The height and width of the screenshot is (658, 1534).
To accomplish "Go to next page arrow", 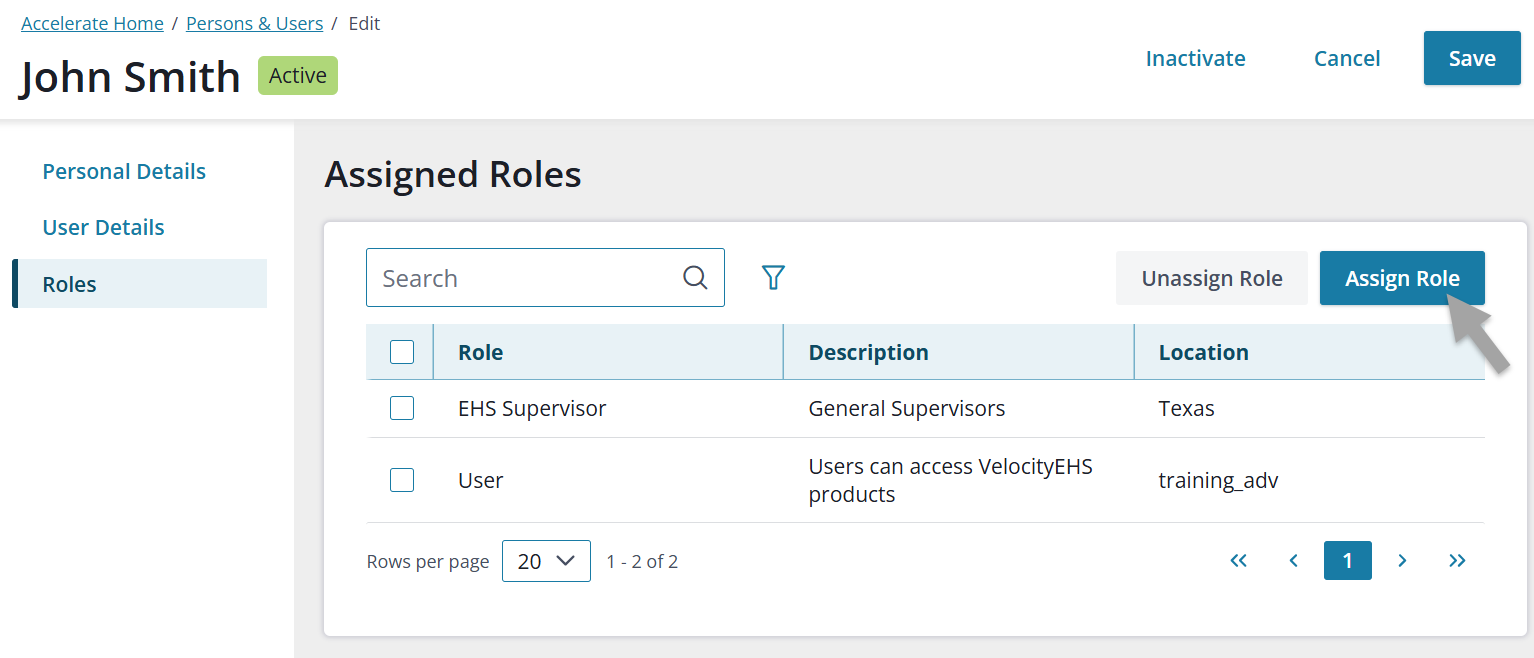I will pos(1402,561).
